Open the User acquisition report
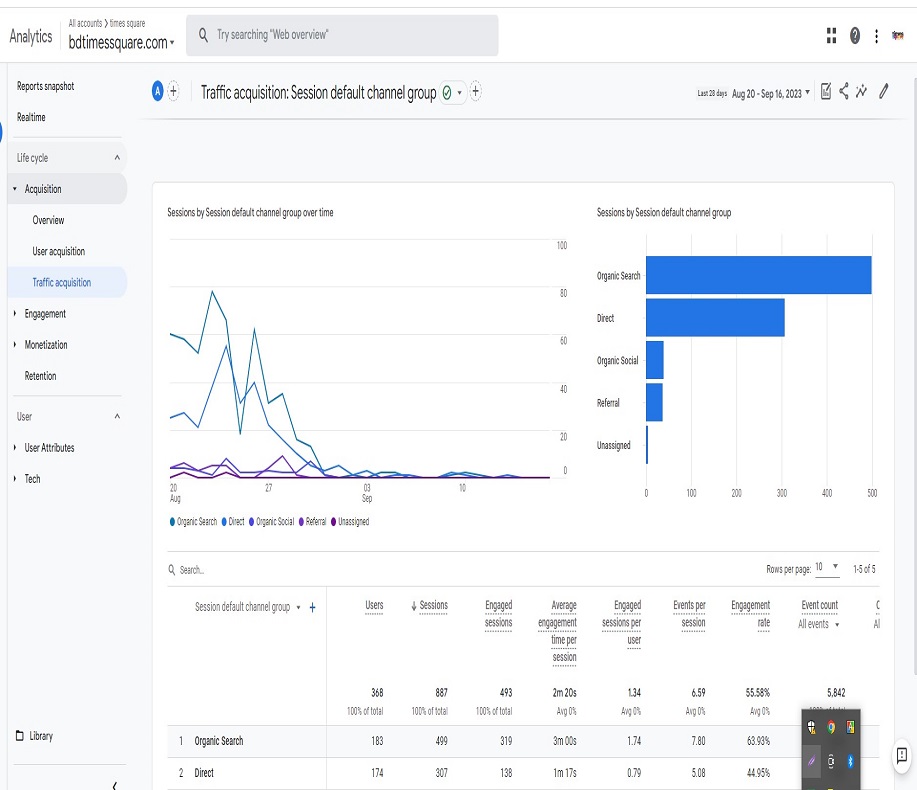The height and width of the screenshot is (790, 917). point(58,251)
